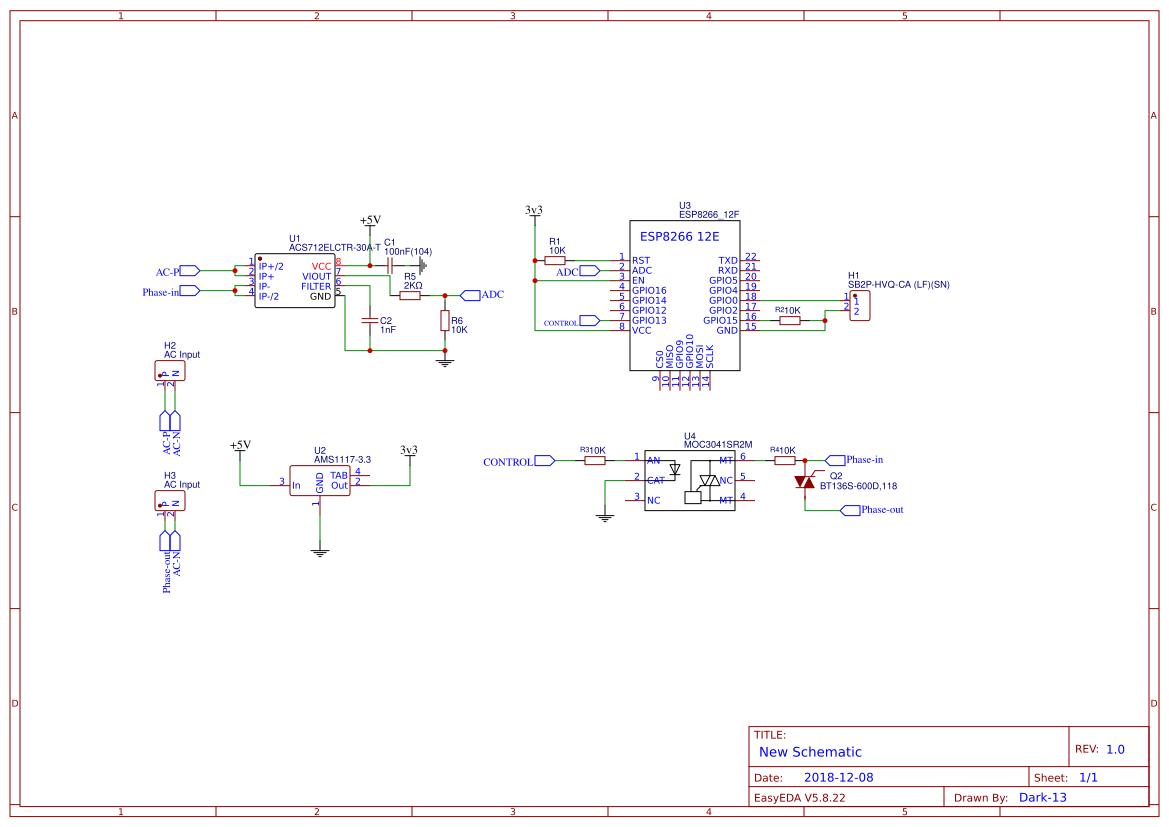The height and width of the screenshot is (827, 1169).
Task: Select the BT136S-600D triac Q2
Action: point(806,483)
